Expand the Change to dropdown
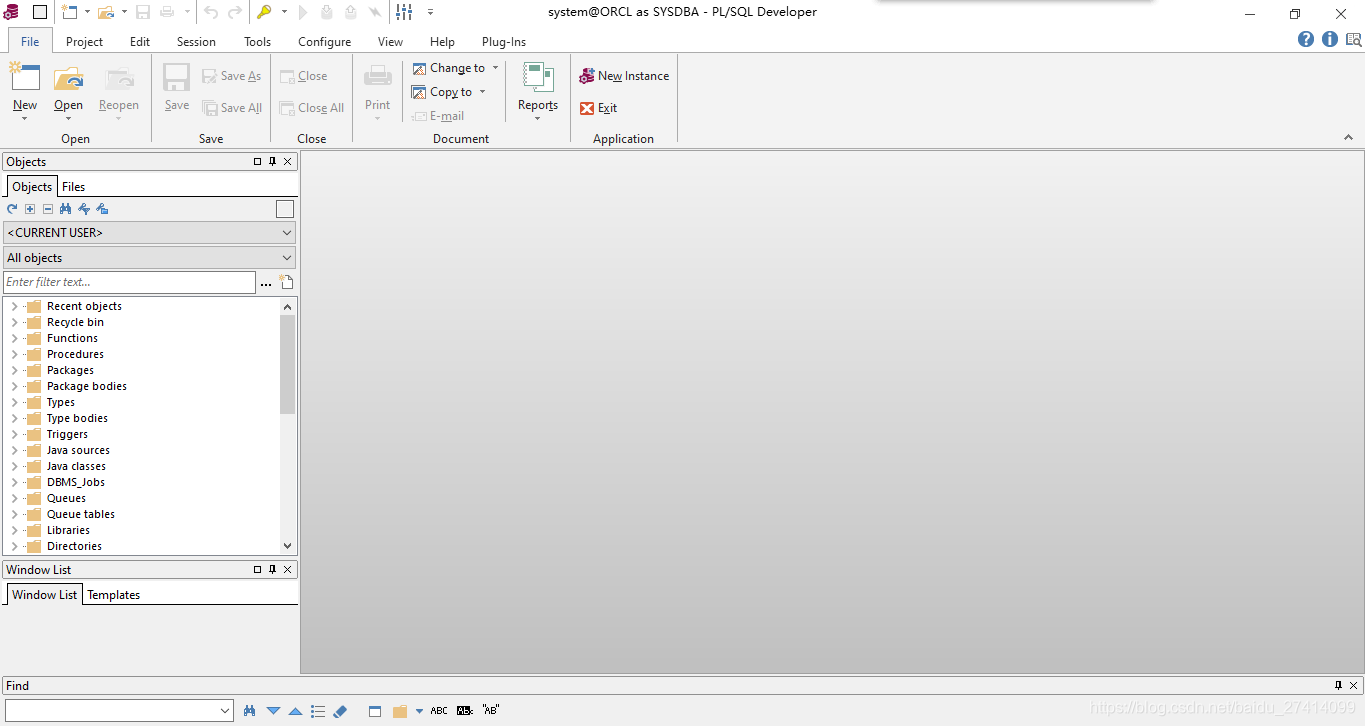This screenshot has height=726, width=1365. click(495, 68)
